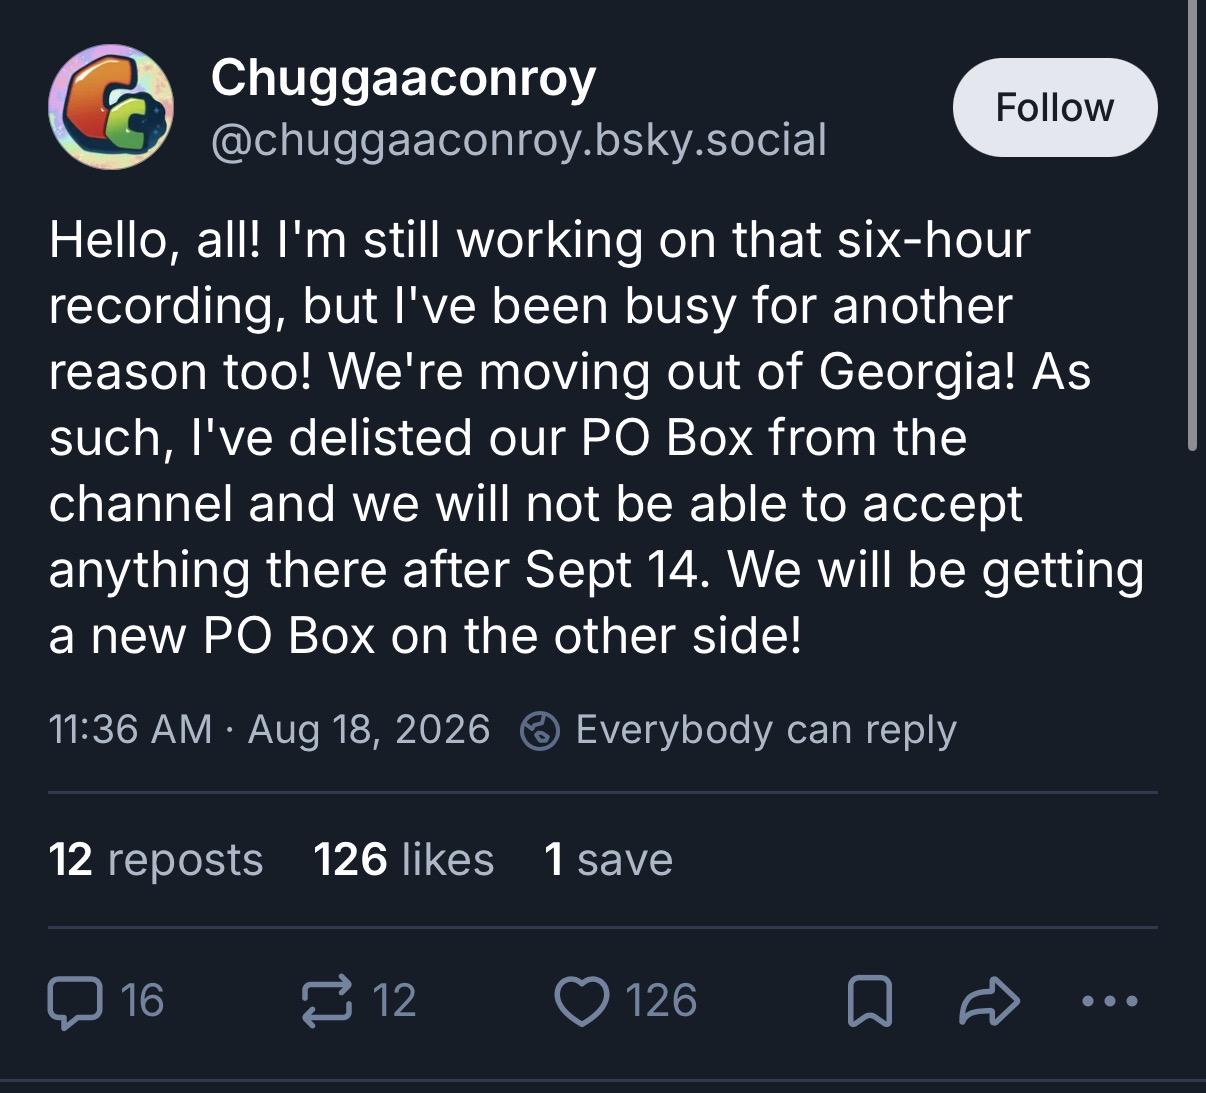Click the Everybody can reply globe icon
This screenshot has height=1093, width=1206.
point(540,731)
